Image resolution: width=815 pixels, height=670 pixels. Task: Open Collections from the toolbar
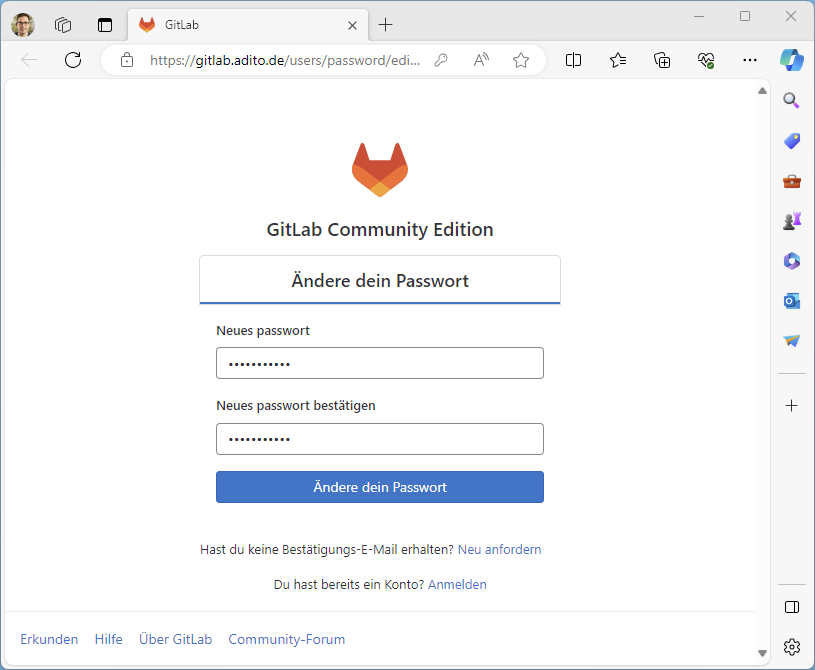(661, 60)
